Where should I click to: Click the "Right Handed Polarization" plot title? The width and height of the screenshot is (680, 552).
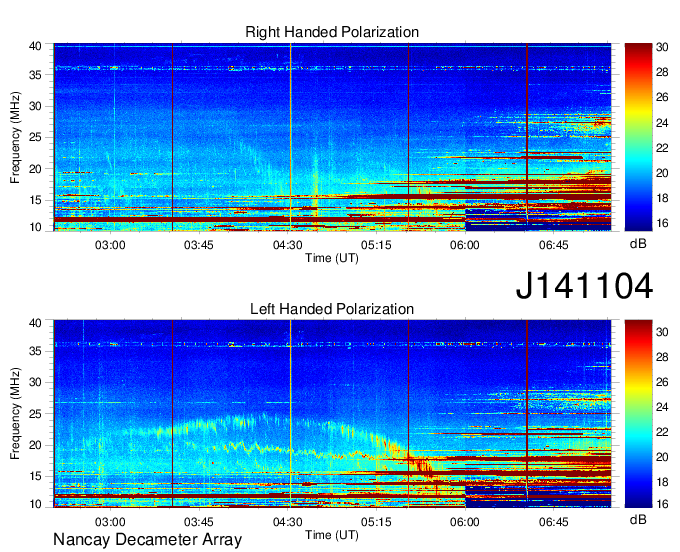[332, 32]
